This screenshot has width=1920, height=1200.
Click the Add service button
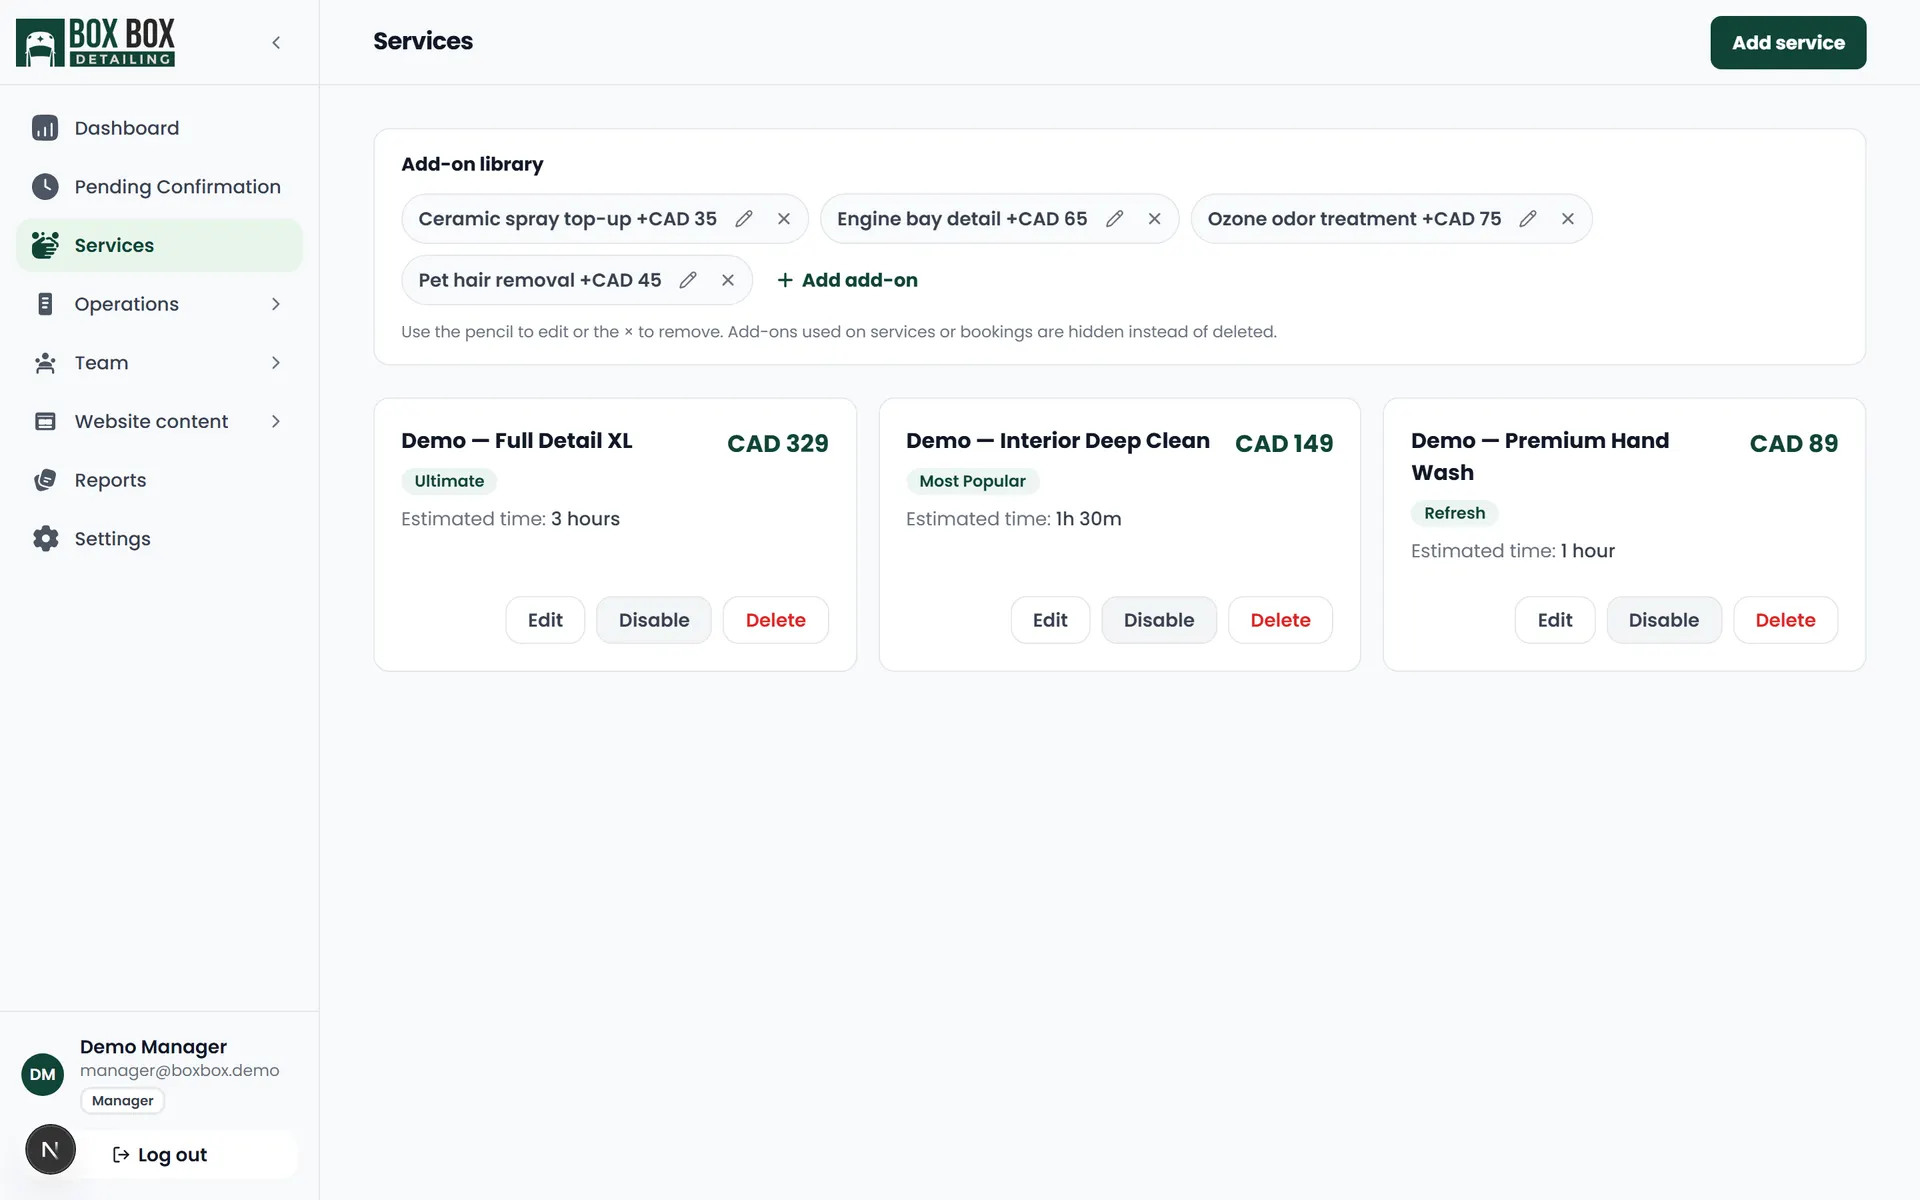click(1788, 42)
